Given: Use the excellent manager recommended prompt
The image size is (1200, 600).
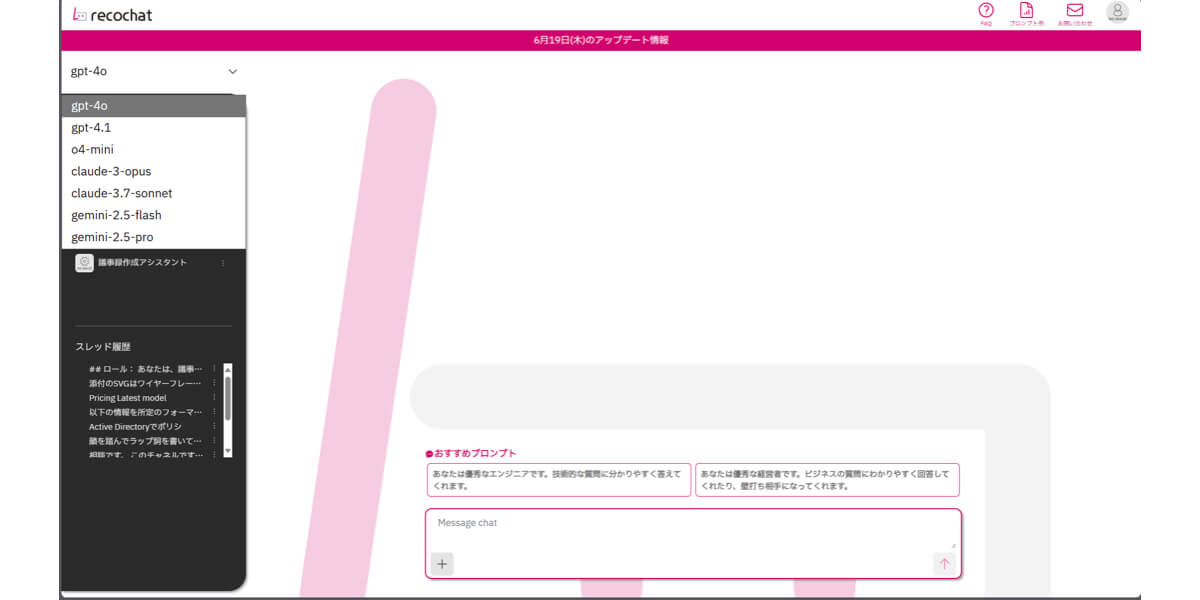Looking at the screenshot, I should coord(827,480).
